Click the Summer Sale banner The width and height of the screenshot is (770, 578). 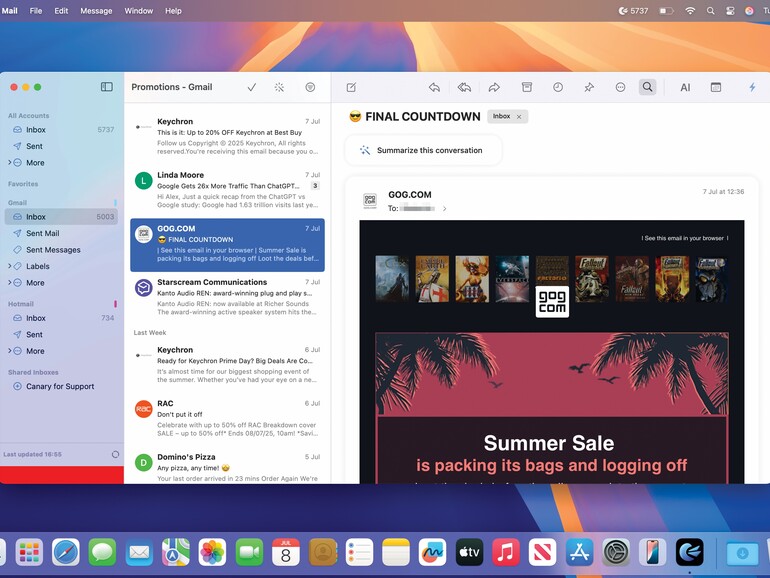point(552,408)
